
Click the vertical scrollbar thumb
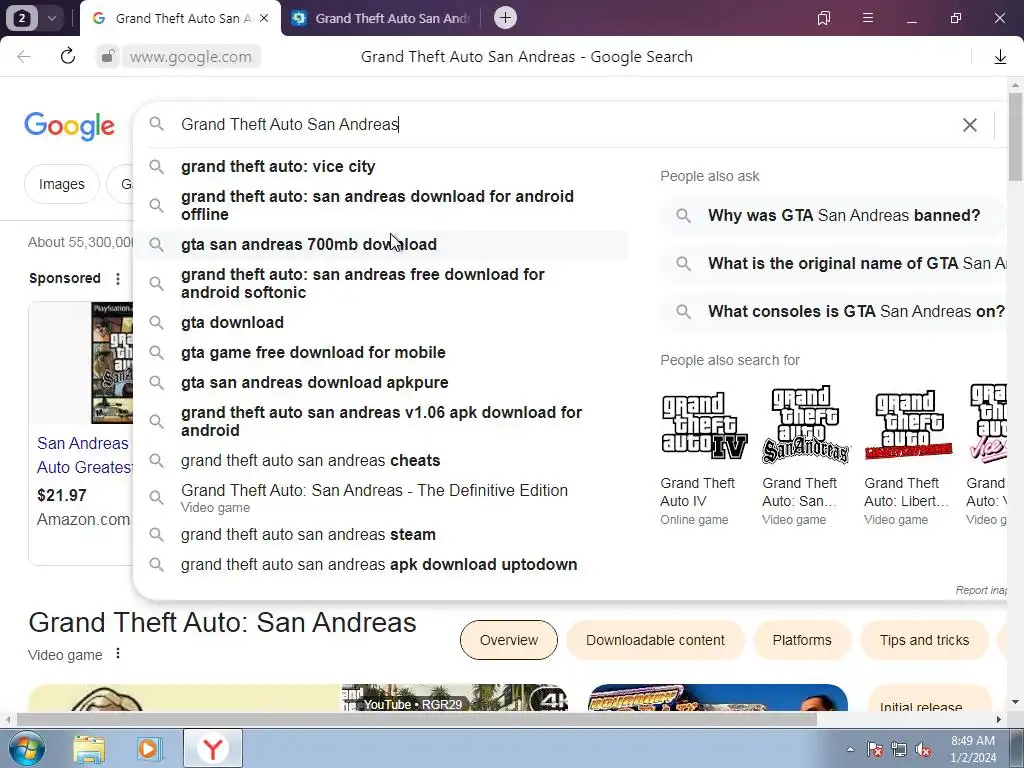1015,137
